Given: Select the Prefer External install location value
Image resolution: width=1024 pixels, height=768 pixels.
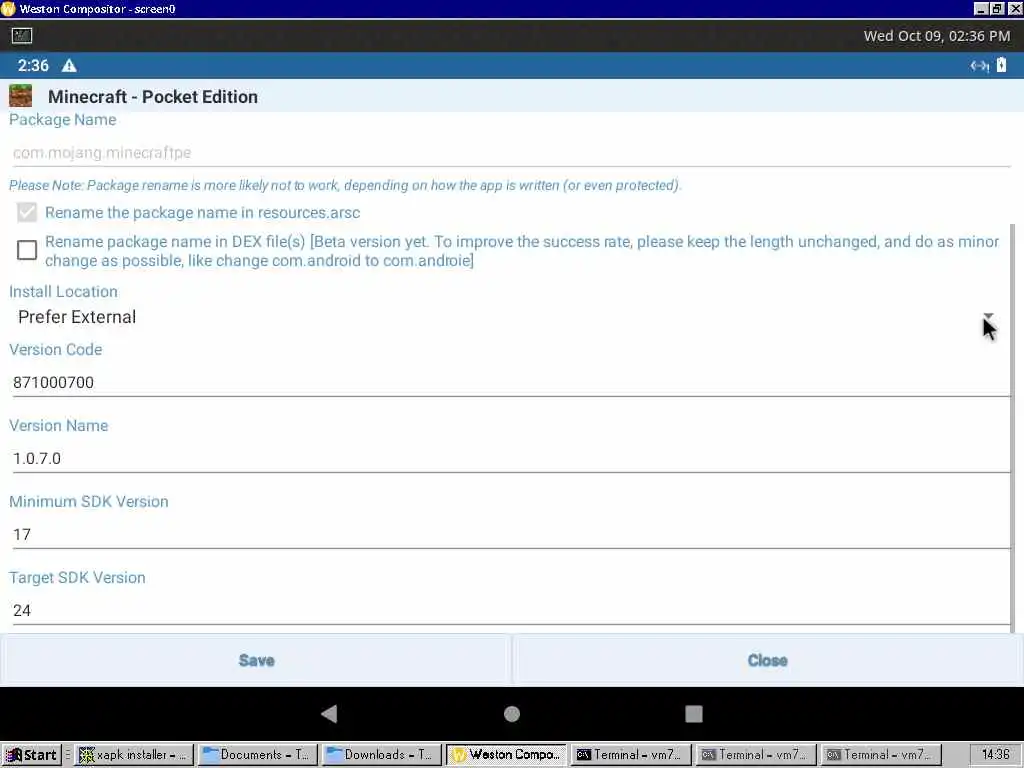Looking at the screenshot, I should [77, 317].
